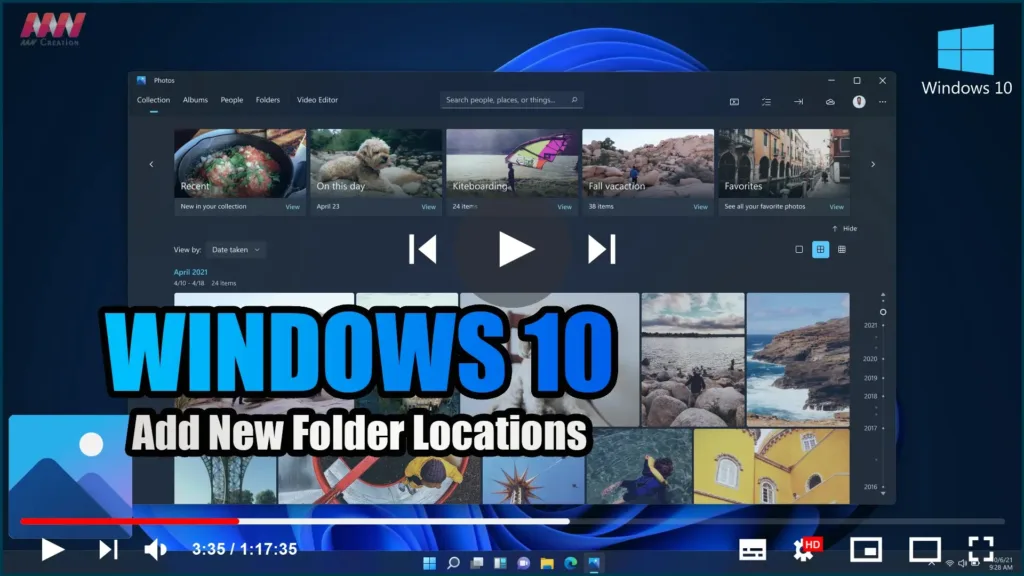Toggle subtitles/closed captions on the player

[752, 549]
